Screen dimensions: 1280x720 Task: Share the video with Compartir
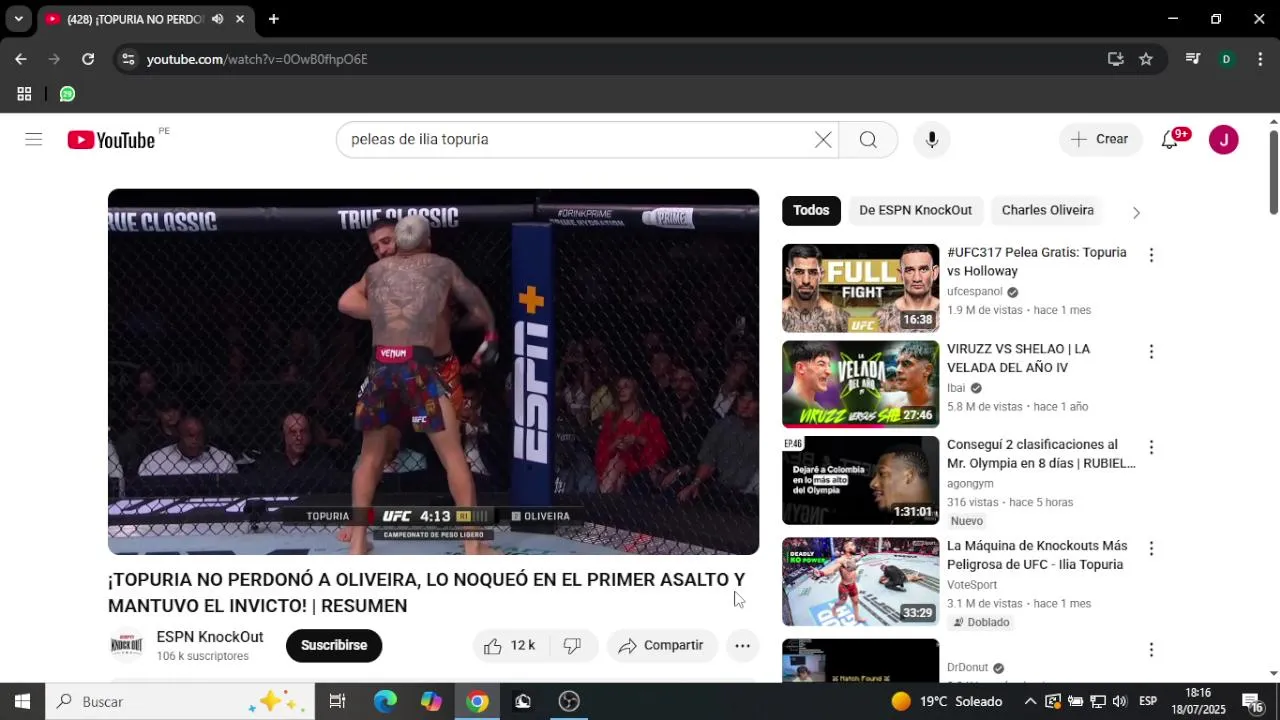pos(661,646)
